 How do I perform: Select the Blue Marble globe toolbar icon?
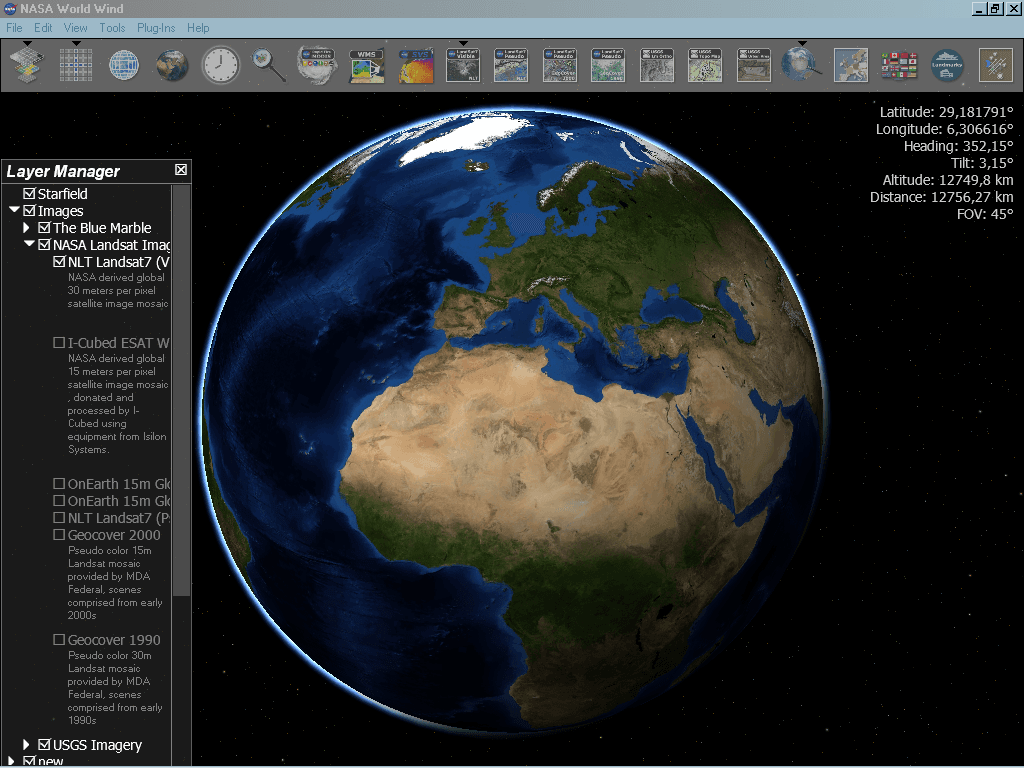172,65
